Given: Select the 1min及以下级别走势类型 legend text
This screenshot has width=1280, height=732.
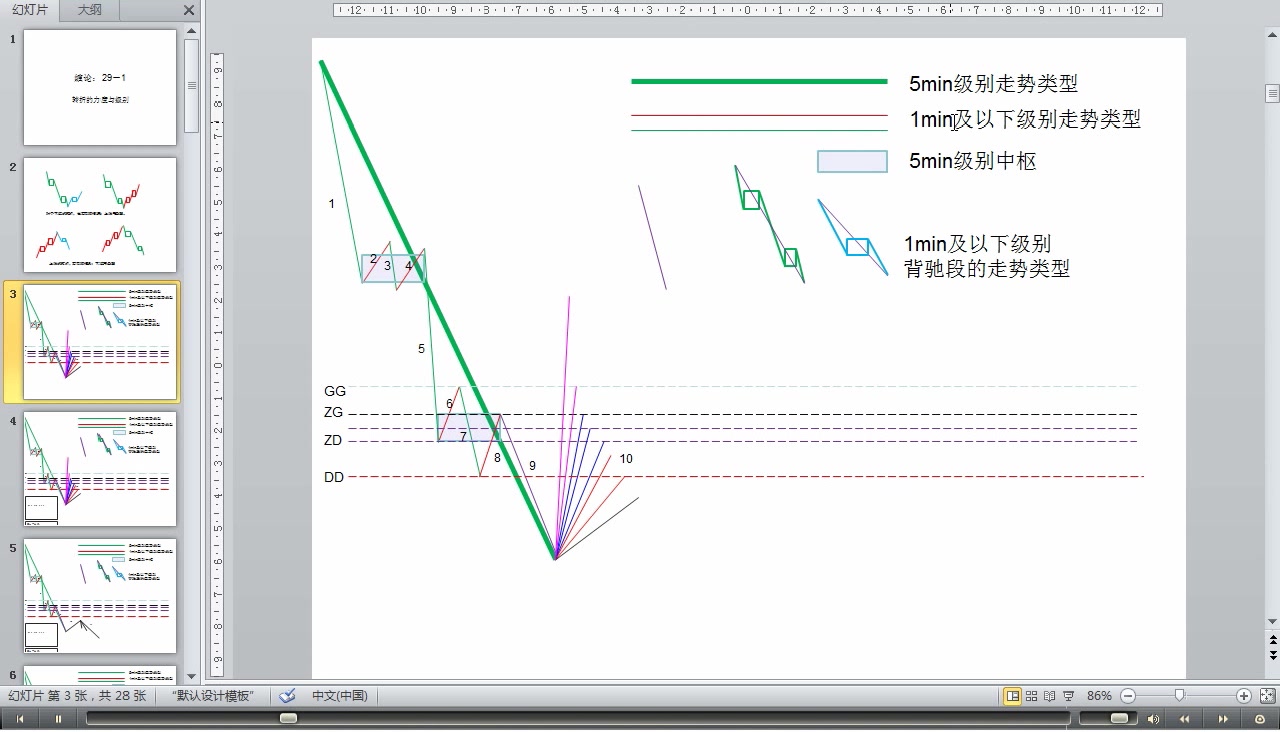Looking at the screenshot, I should pyautogui.click(x=1025, y=120).
